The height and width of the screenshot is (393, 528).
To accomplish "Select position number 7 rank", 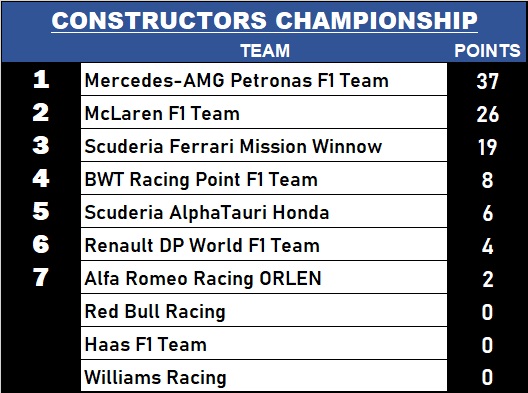I will [x=41, y=277].
